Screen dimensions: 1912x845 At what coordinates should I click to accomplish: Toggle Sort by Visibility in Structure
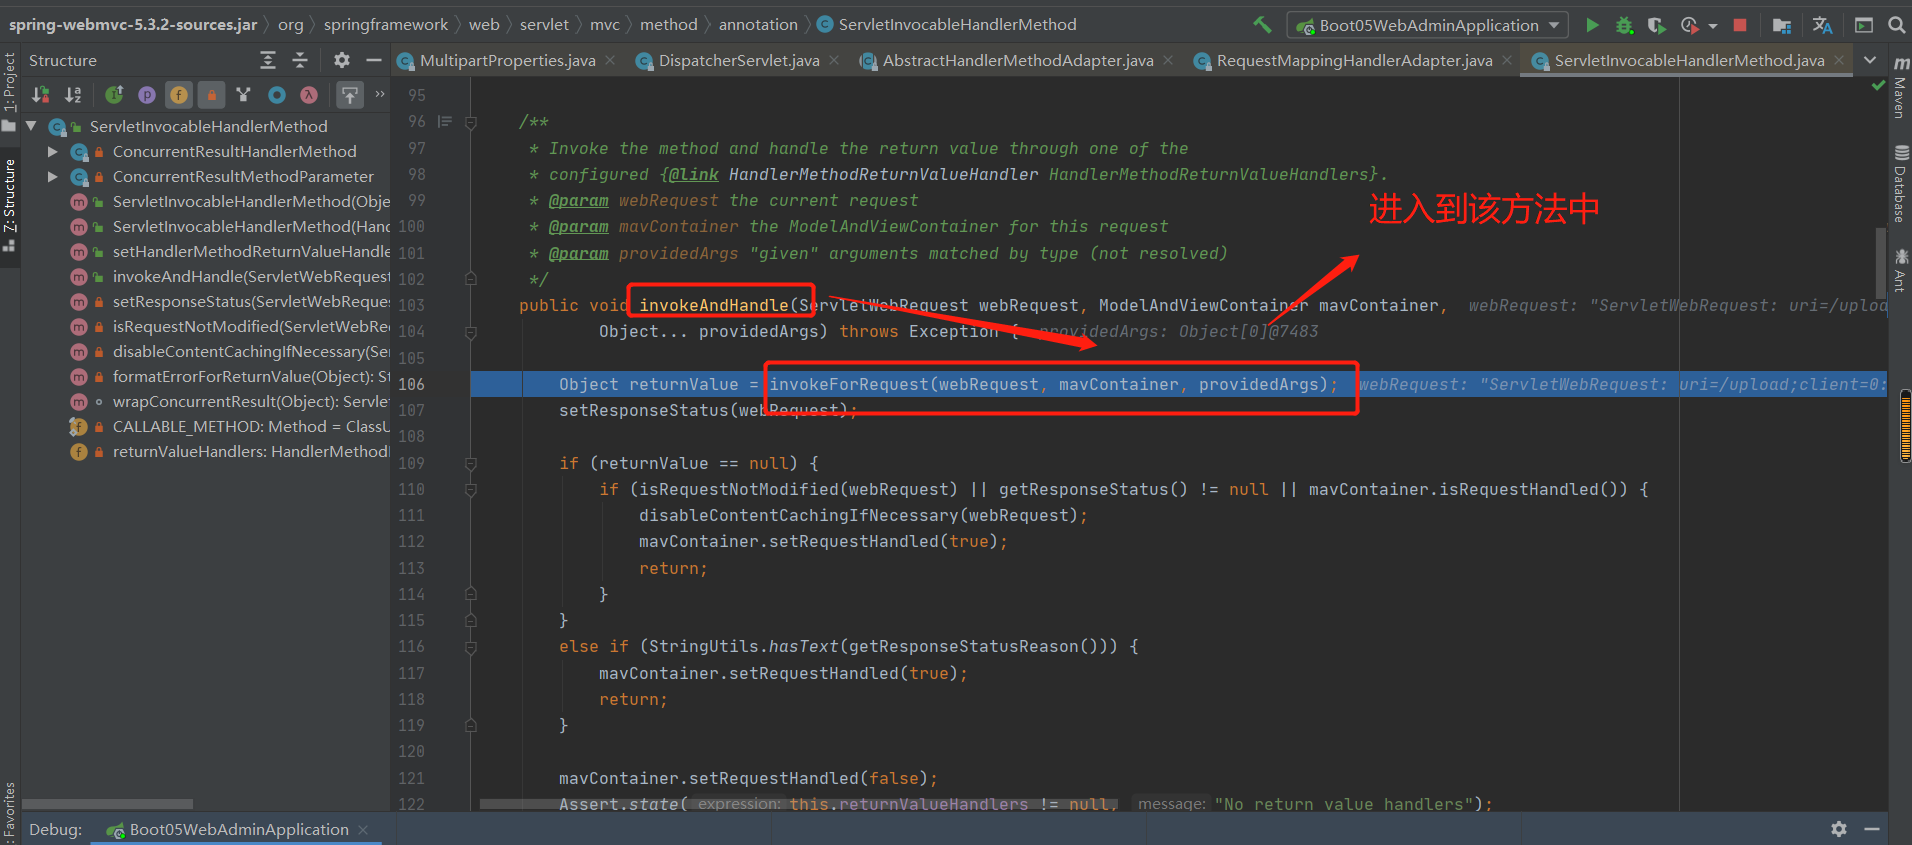(x=41, y=95)
